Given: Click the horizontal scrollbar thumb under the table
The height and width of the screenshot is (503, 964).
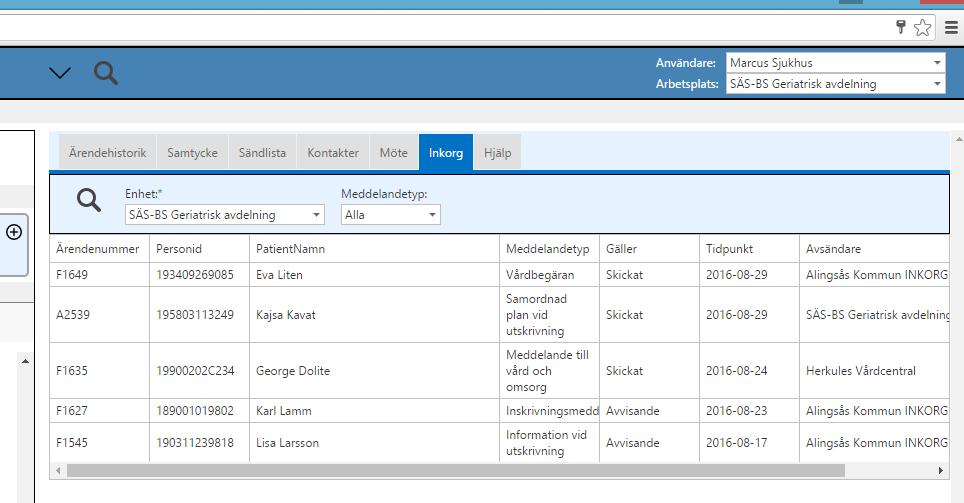Looking at the screenshot, I should tap(456, 471).
